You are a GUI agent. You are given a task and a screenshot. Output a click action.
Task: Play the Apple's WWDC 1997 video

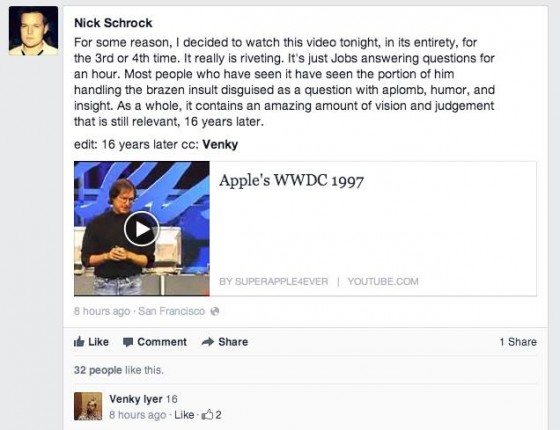coord(141,229)
